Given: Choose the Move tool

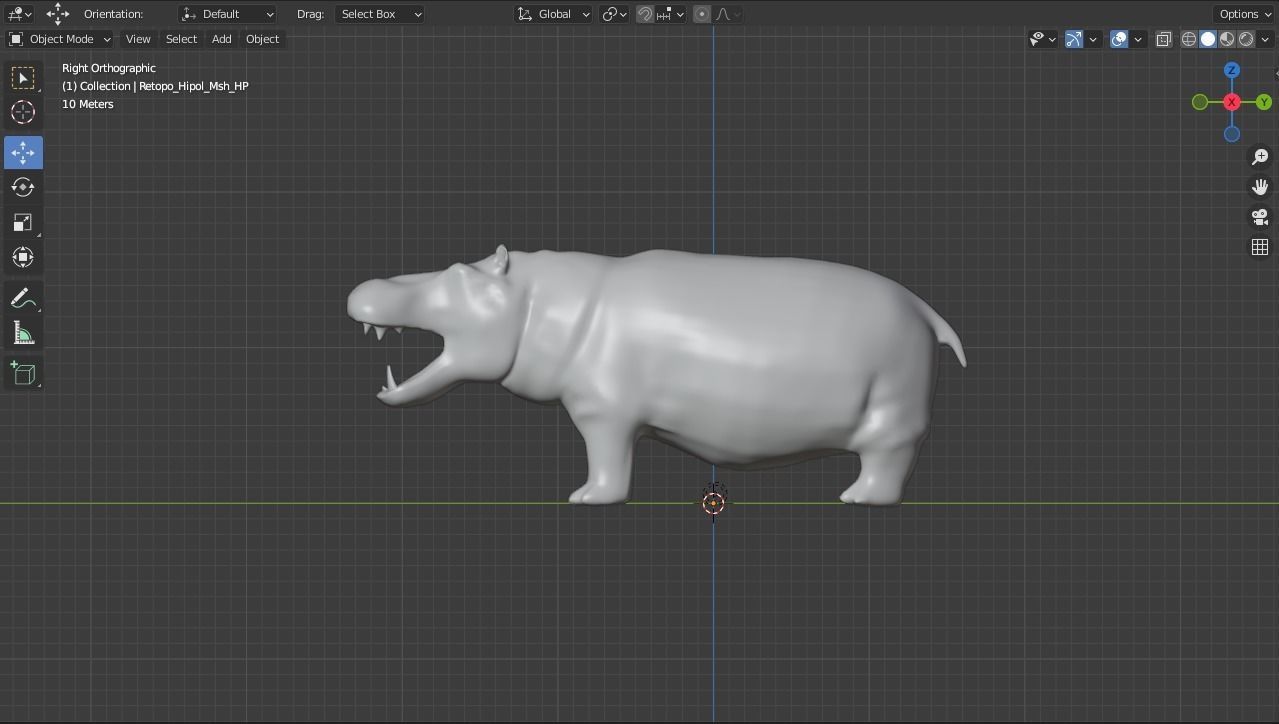Looking at the screenshot, I should (23, 152).
